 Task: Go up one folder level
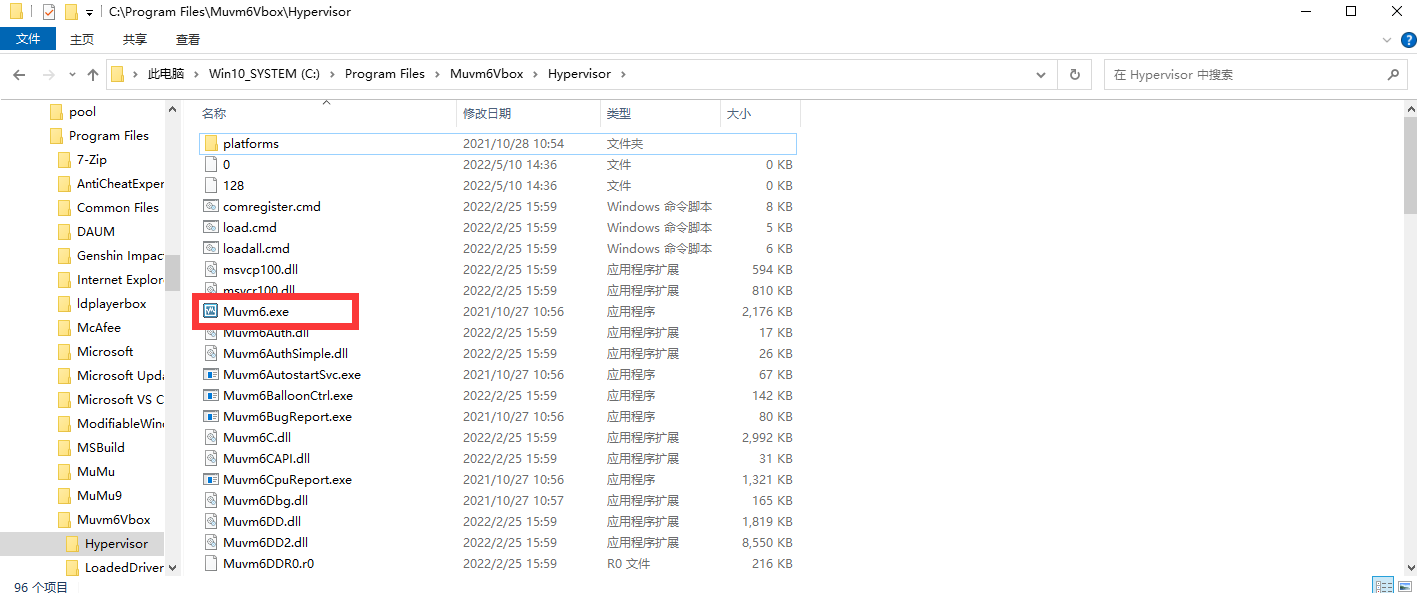point(93,75)
